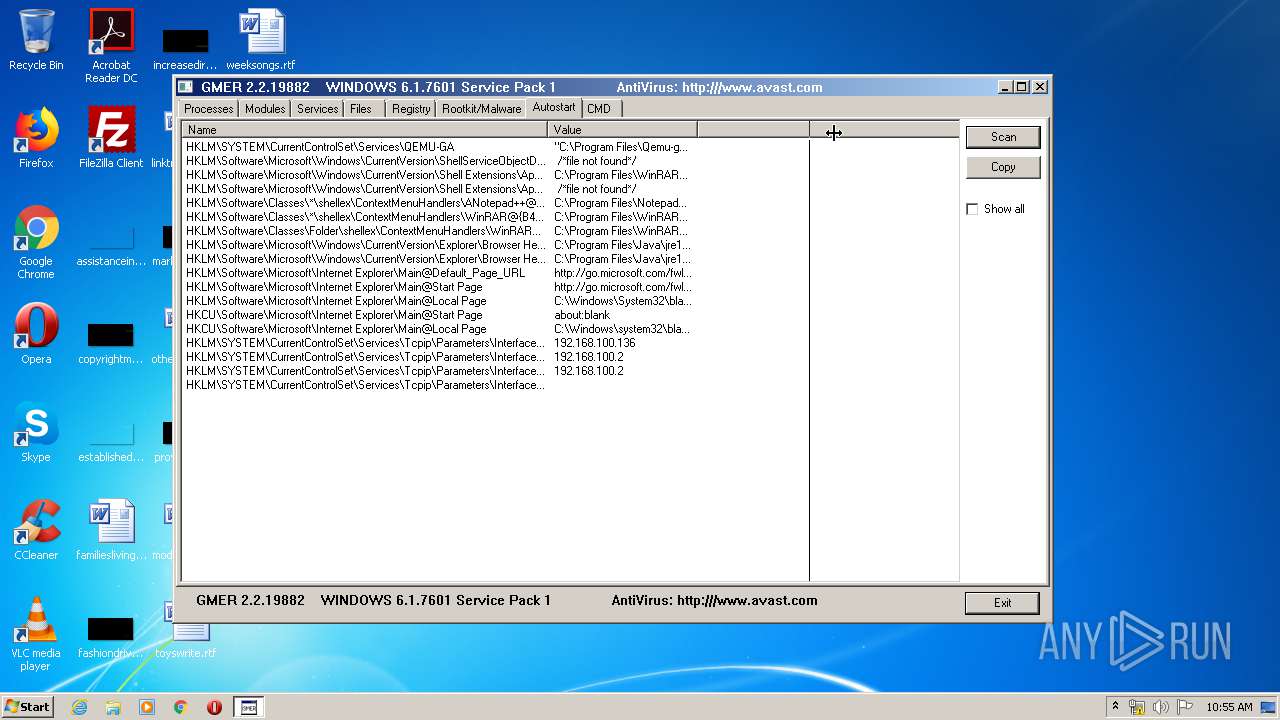Open FileZilla Client desktop shortcut
The height and width of the screenshot is (720, 1280).
pos(111,138)
